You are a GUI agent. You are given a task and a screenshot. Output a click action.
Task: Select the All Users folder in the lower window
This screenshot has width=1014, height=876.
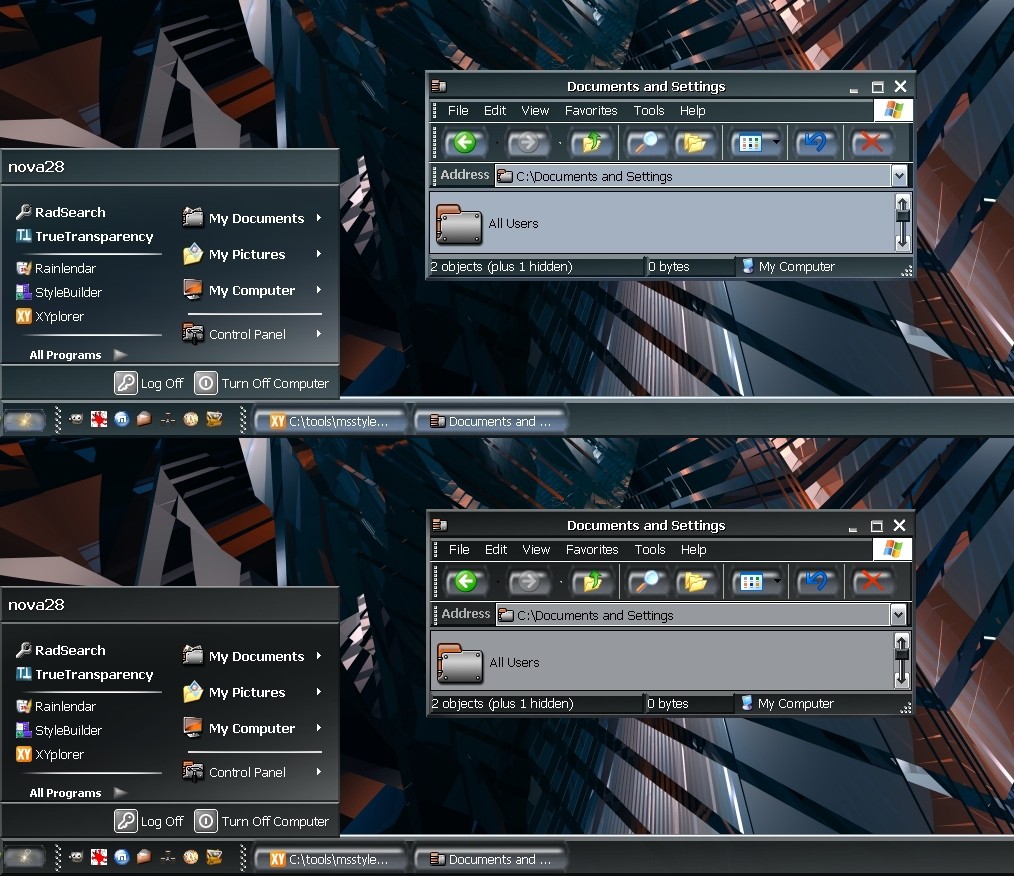click(489, 663)
